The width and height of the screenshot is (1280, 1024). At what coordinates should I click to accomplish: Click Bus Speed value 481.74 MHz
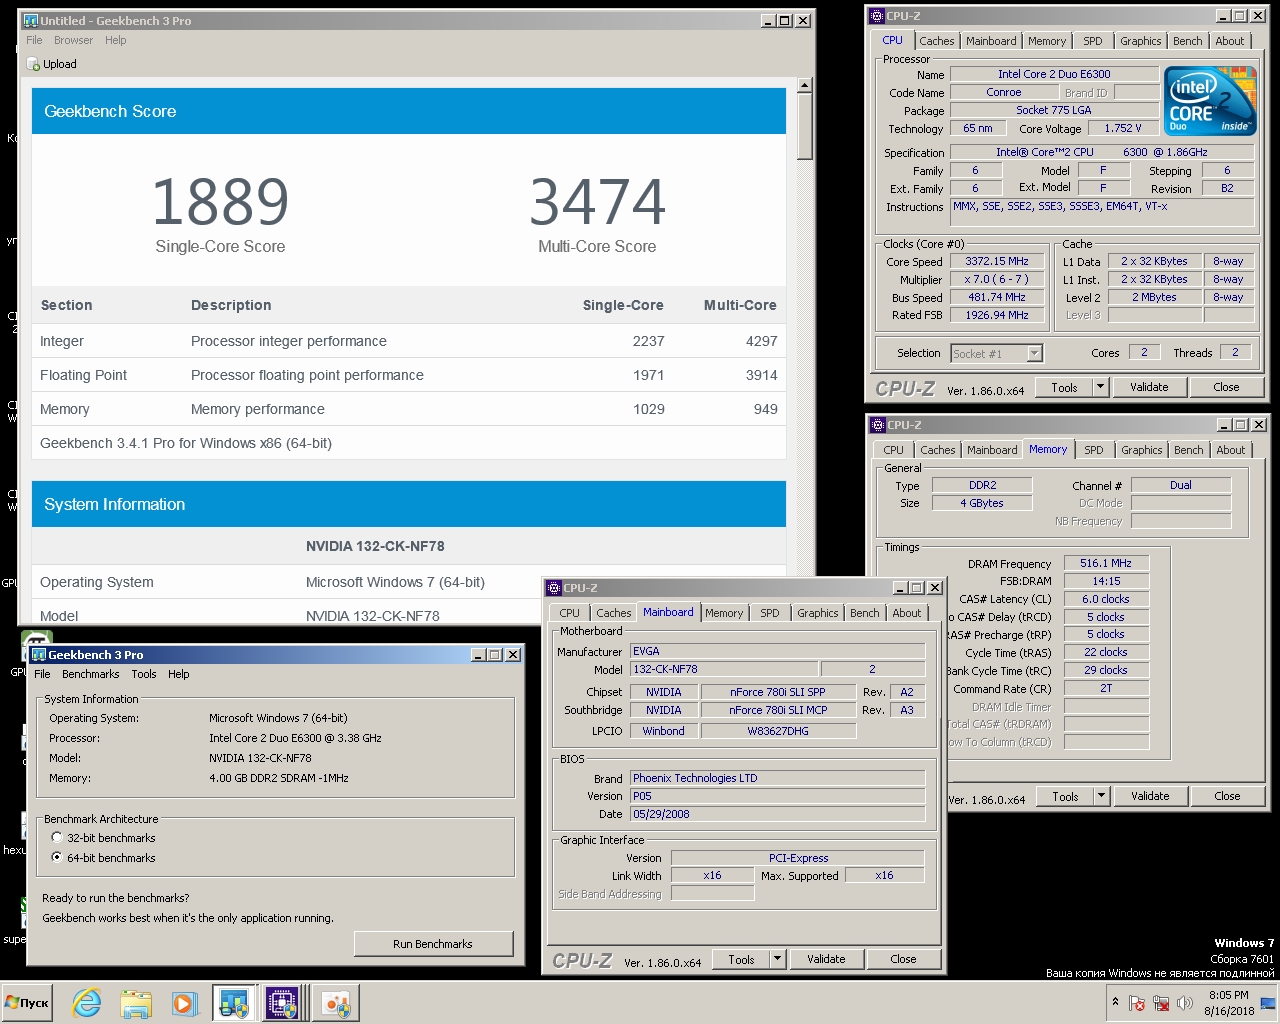(996, 297)
